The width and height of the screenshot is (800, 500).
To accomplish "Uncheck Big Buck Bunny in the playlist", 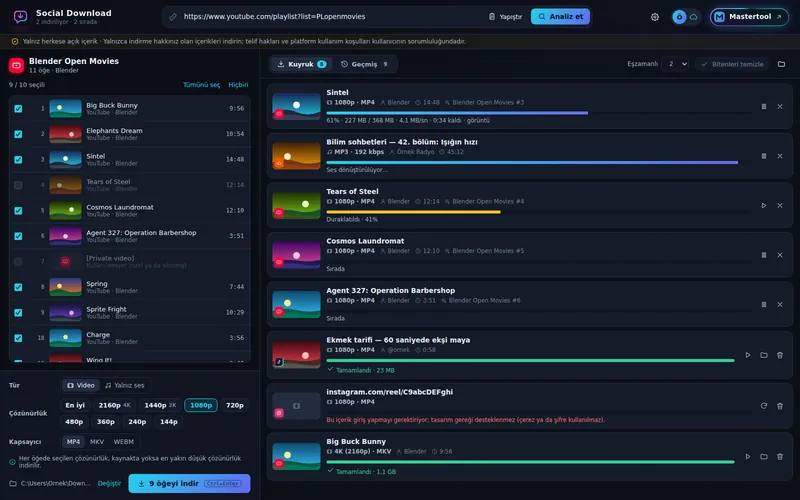I will (x=18, y=109).
